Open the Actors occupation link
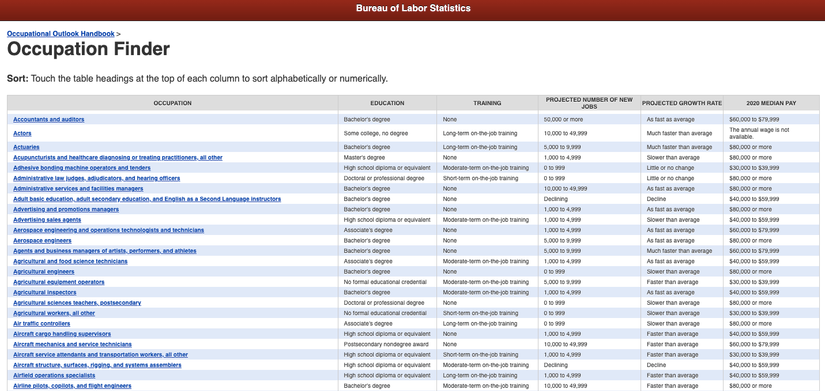The height and width of the screenshot is (391, 825). [x=22, y=134]
